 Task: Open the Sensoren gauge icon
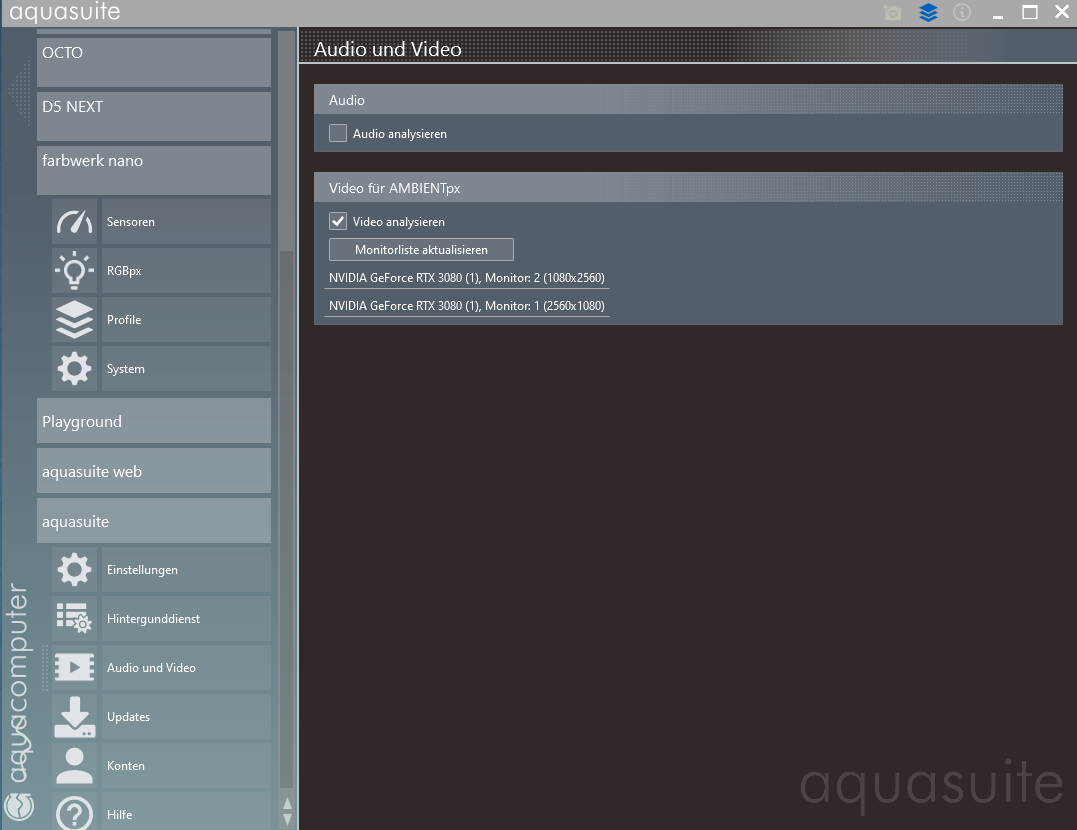74,222
